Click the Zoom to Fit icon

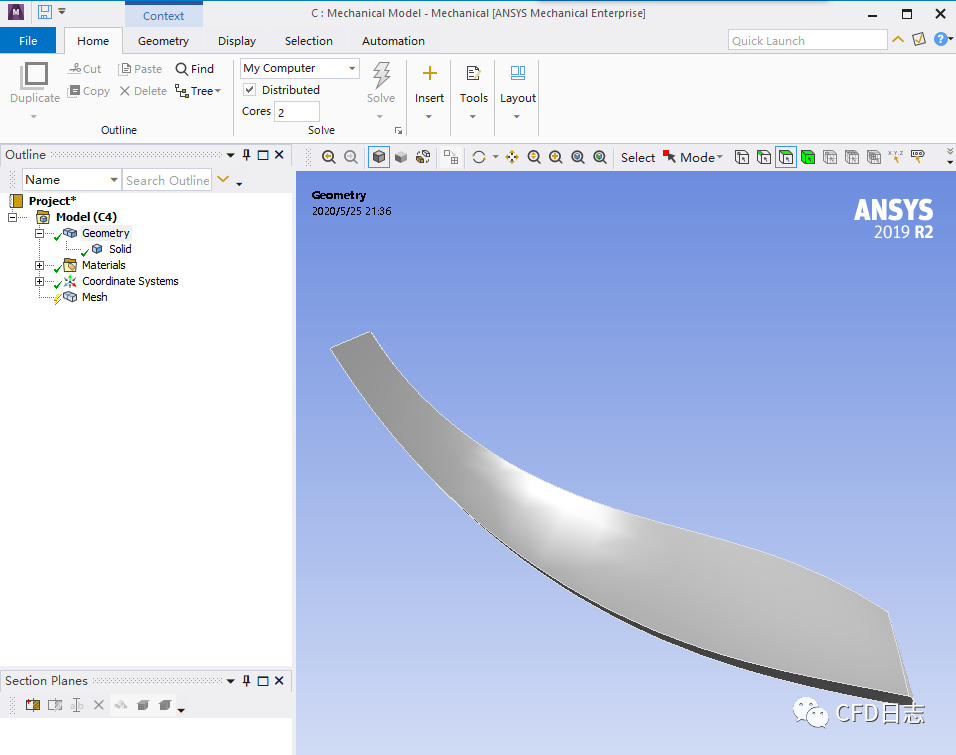coord(578,157)
